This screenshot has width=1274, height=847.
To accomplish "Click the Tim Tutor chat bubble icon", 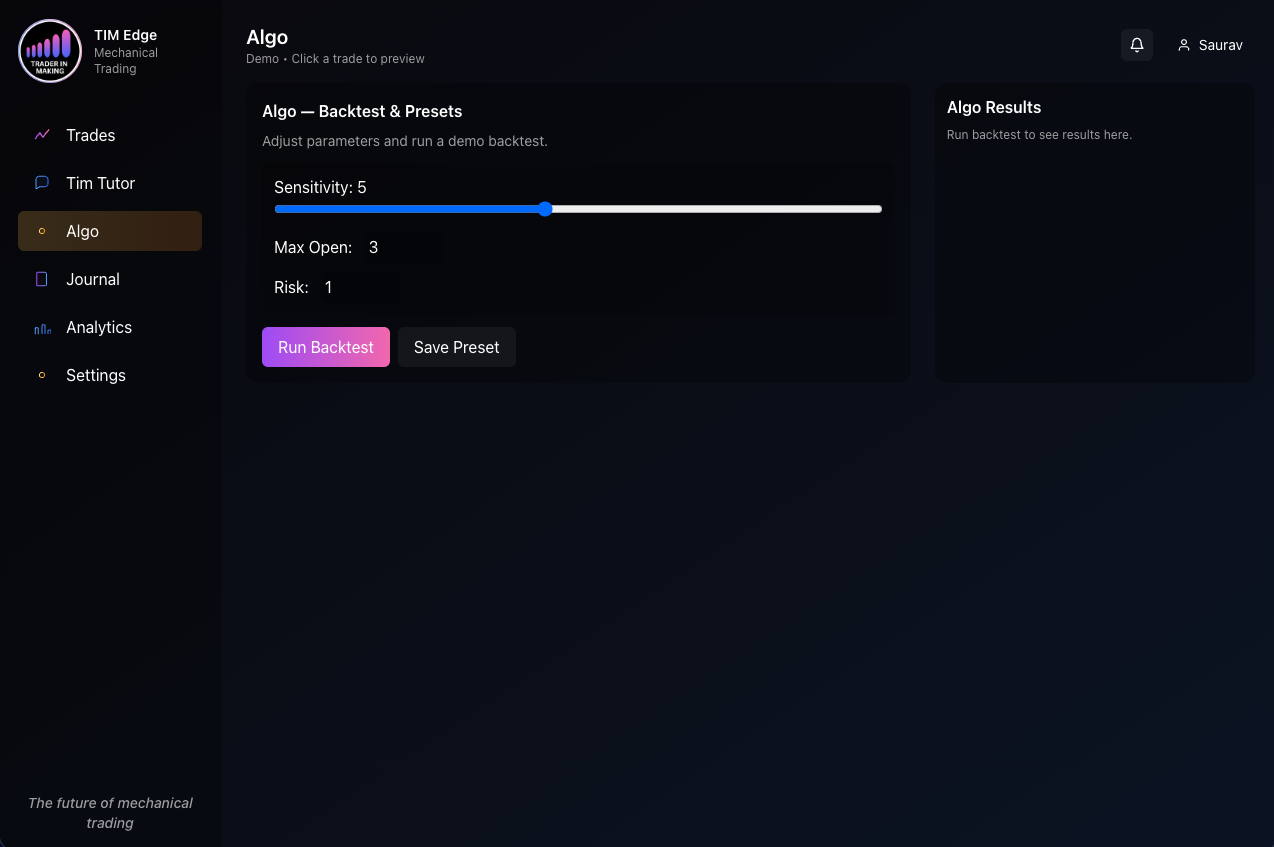I will (x=42, y=183).
